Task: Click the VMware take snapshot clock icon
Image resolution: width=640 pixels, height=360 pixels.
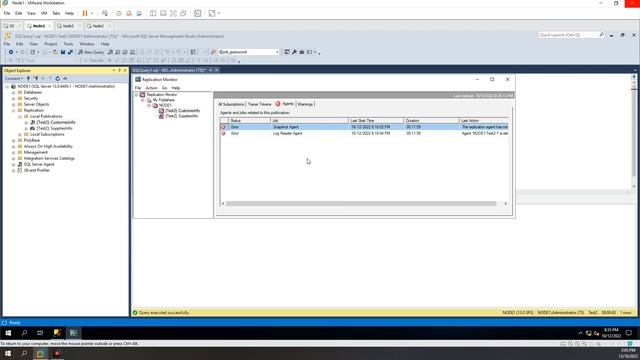Action: 119,13
